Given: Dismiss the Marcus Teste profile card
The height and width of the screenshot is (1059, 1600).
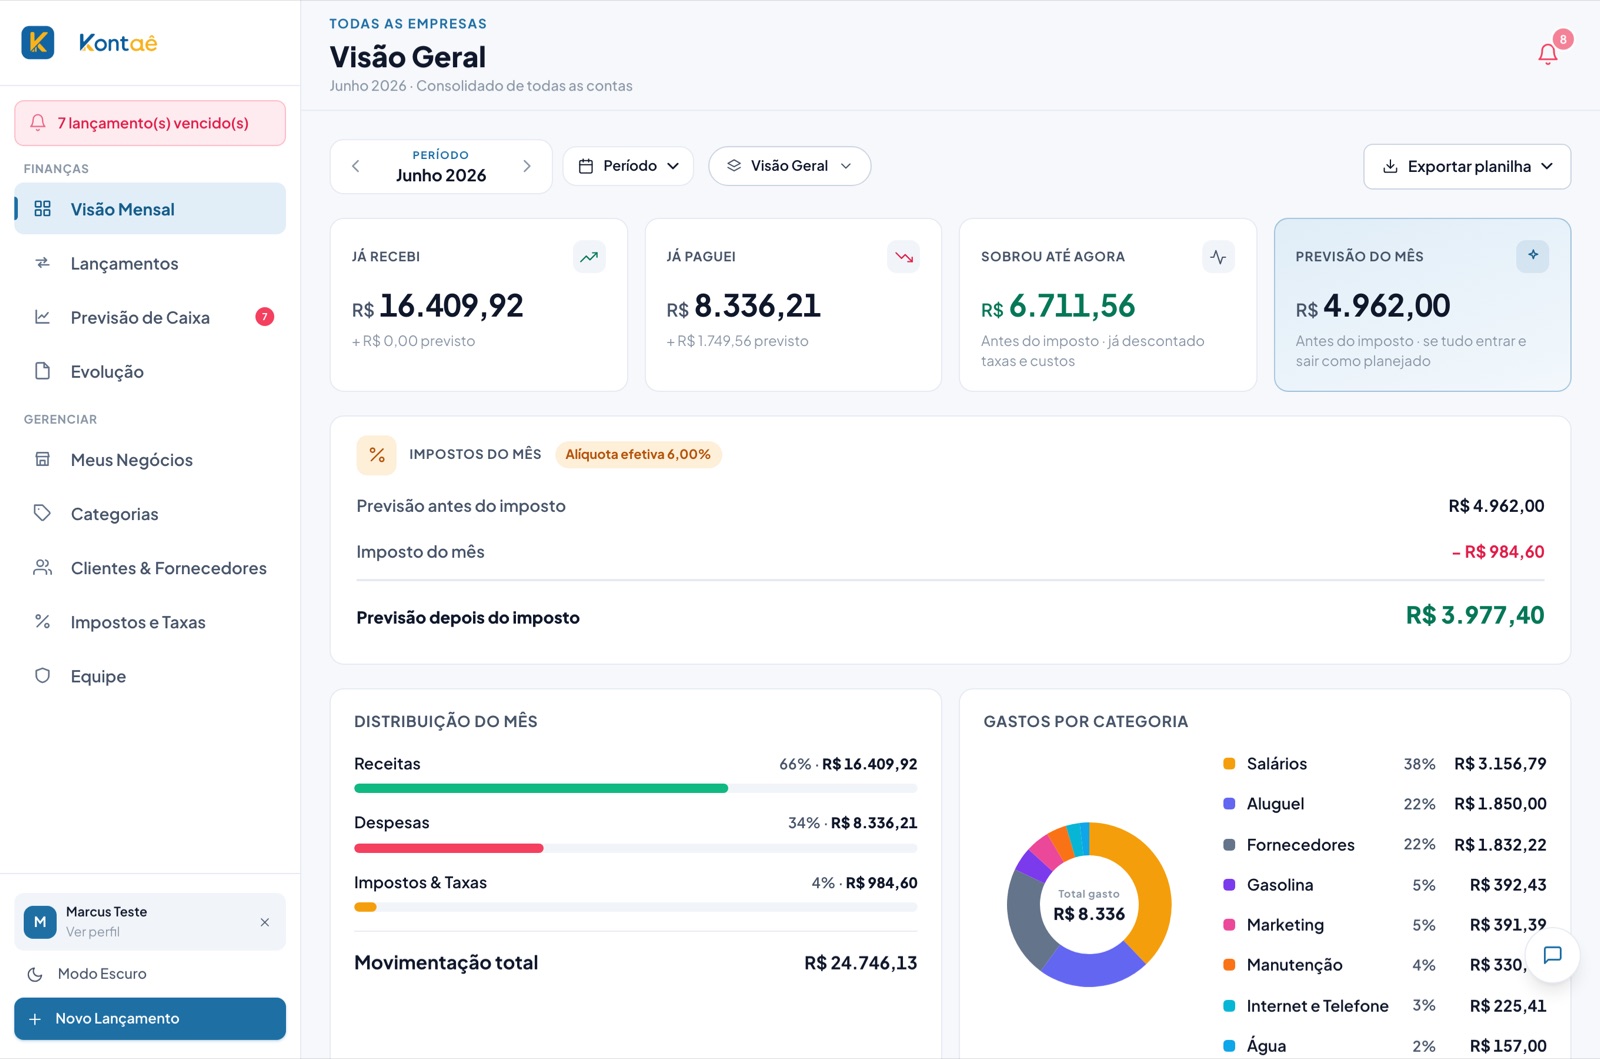Looking at the screenshot, I should click(x=264, y=922).
